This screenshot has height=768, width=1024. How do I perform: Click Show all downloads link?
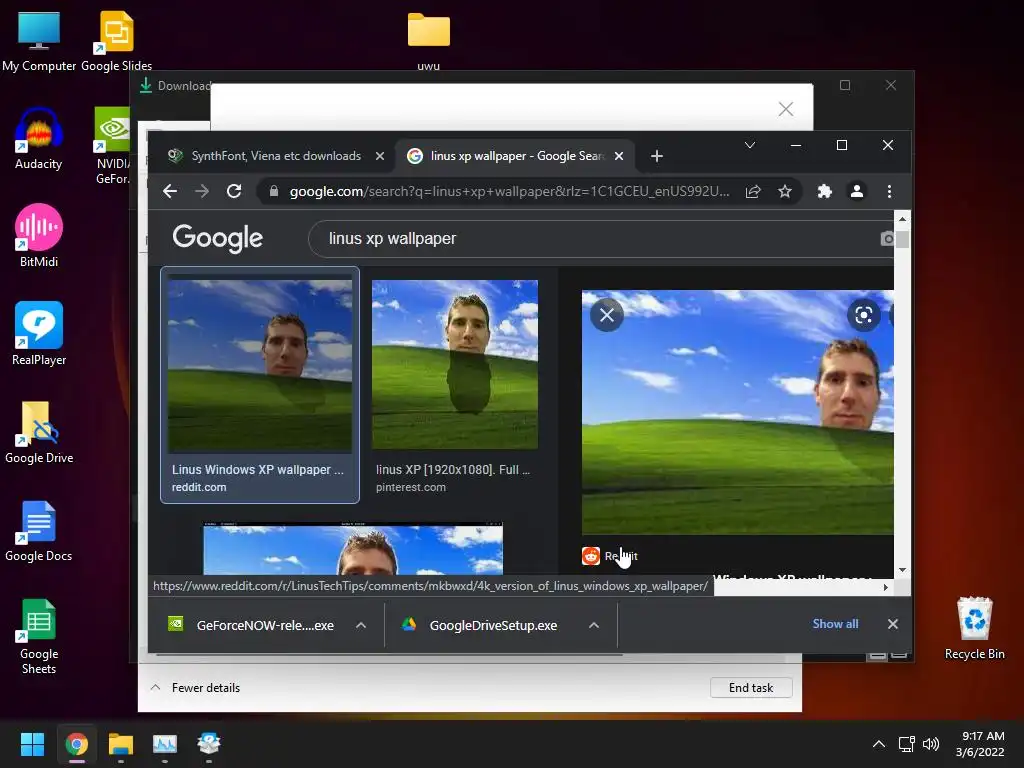(835, 624)
